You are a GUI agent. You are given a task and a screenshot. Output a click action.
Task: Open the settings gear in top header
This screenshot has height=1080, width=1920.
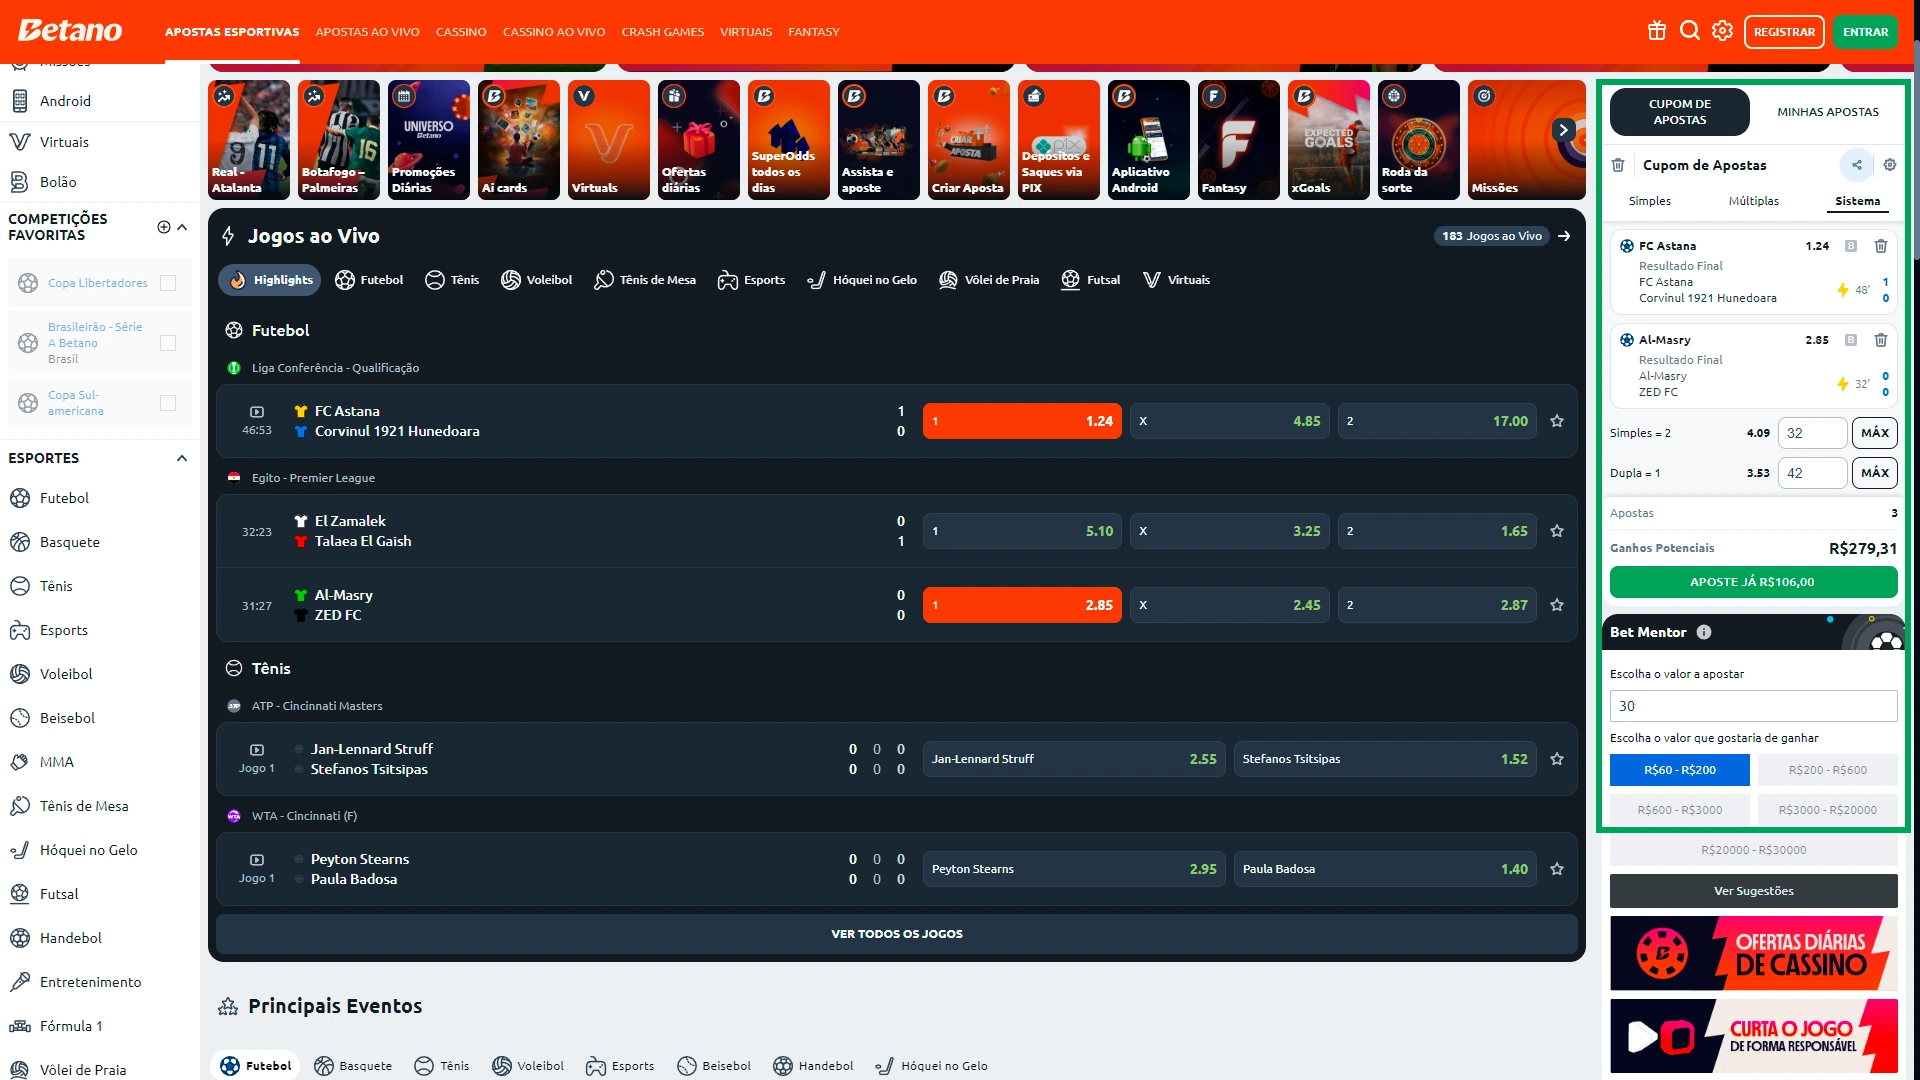click(x=1722, y=31)
